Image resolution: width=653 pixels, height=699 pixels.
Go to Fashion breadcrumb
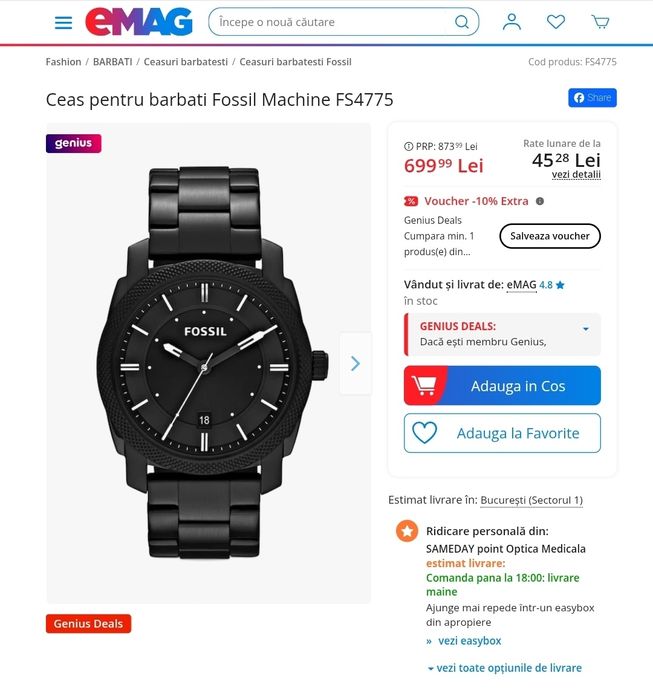point(63,62)
